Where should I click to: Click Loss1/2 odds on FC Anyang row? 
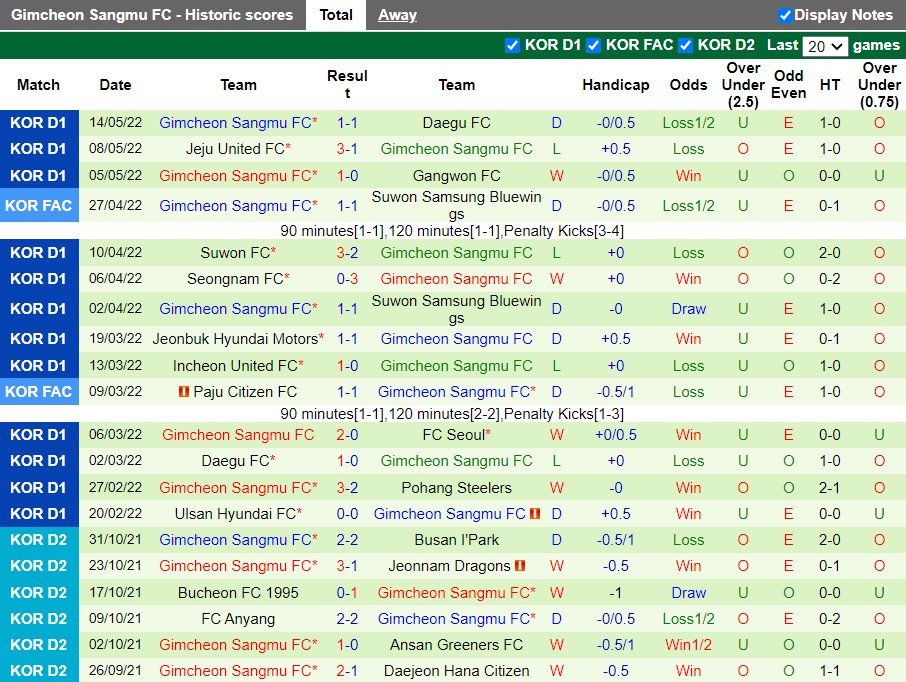point(688,619)
